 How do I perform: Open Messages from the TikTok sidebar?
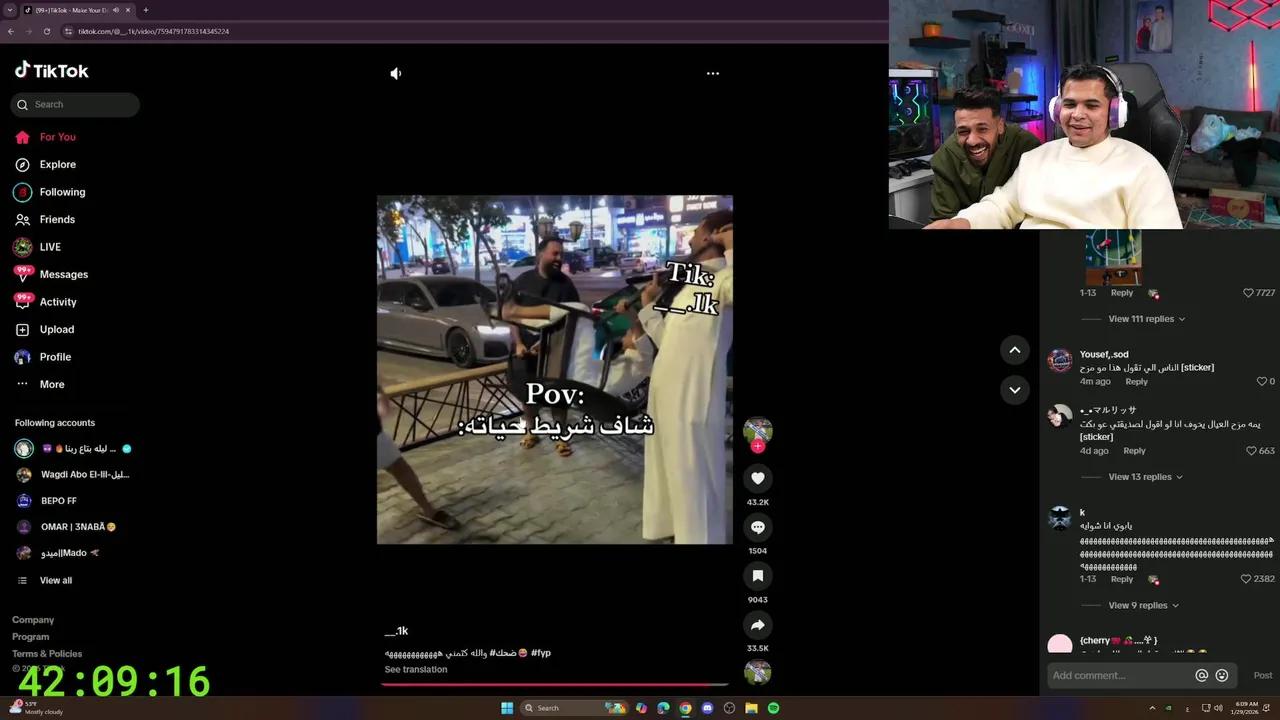point(63,274)
